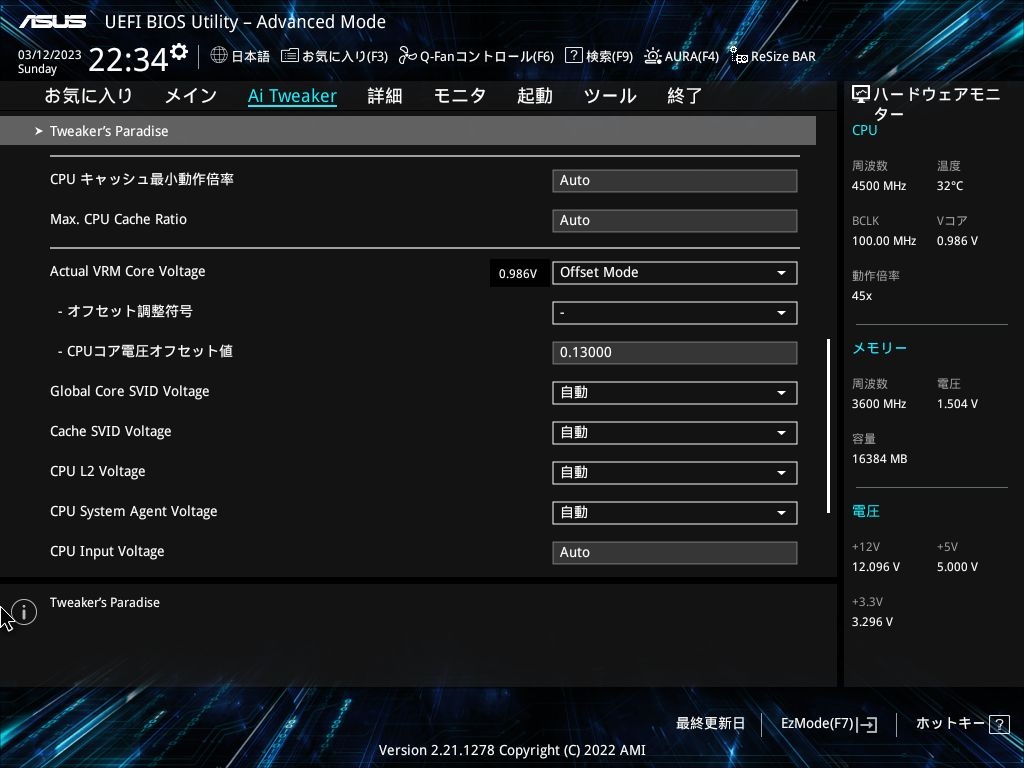Open お気に入り(F3) favorites
The width and height of the screenshot is (1024, 768).
334,56
